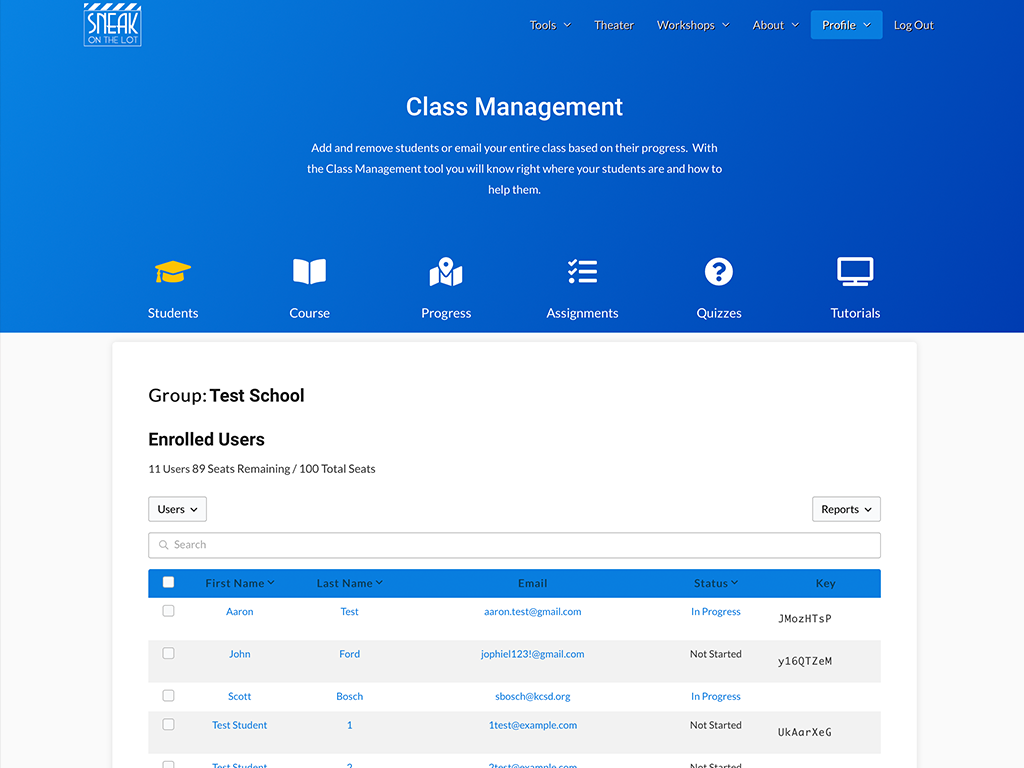Select key y16QTZeM
Image resolution: width=1024 pixels, height=768 pixels.
pyautogui.click(x=805, y=661)
